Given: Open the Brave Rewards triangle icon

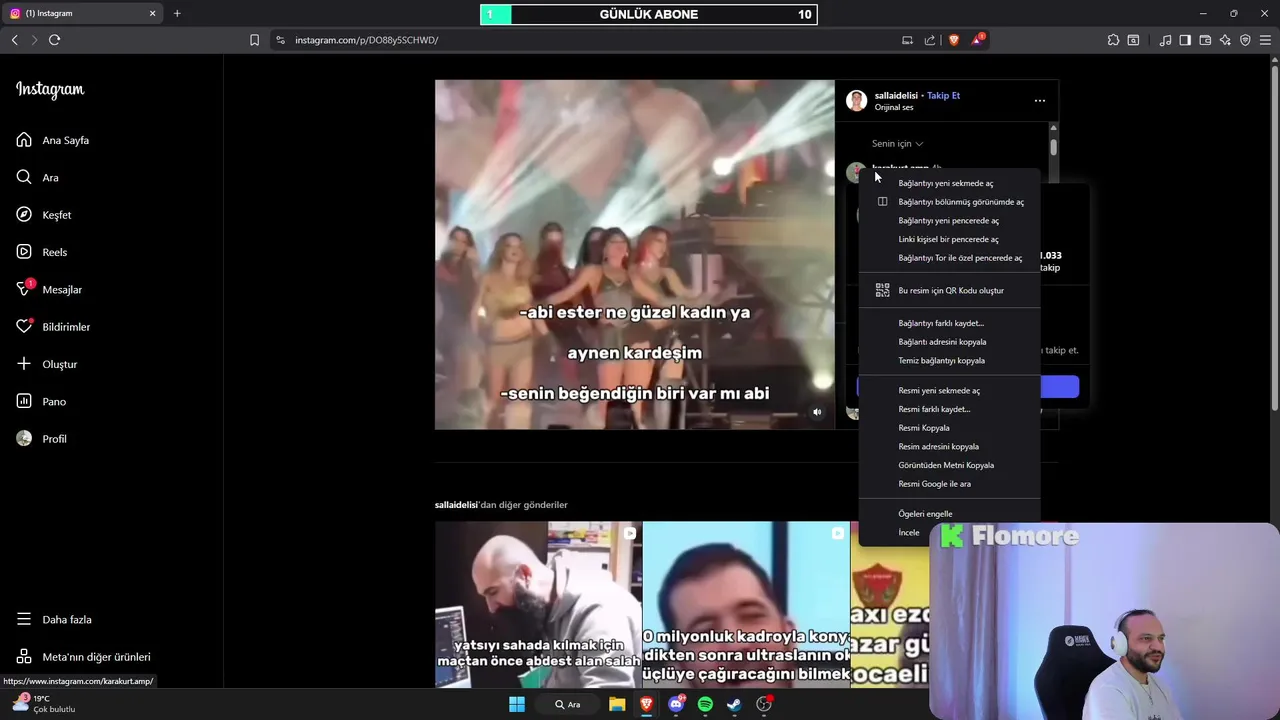Looking at the screenshot, I should coord(978,40).
